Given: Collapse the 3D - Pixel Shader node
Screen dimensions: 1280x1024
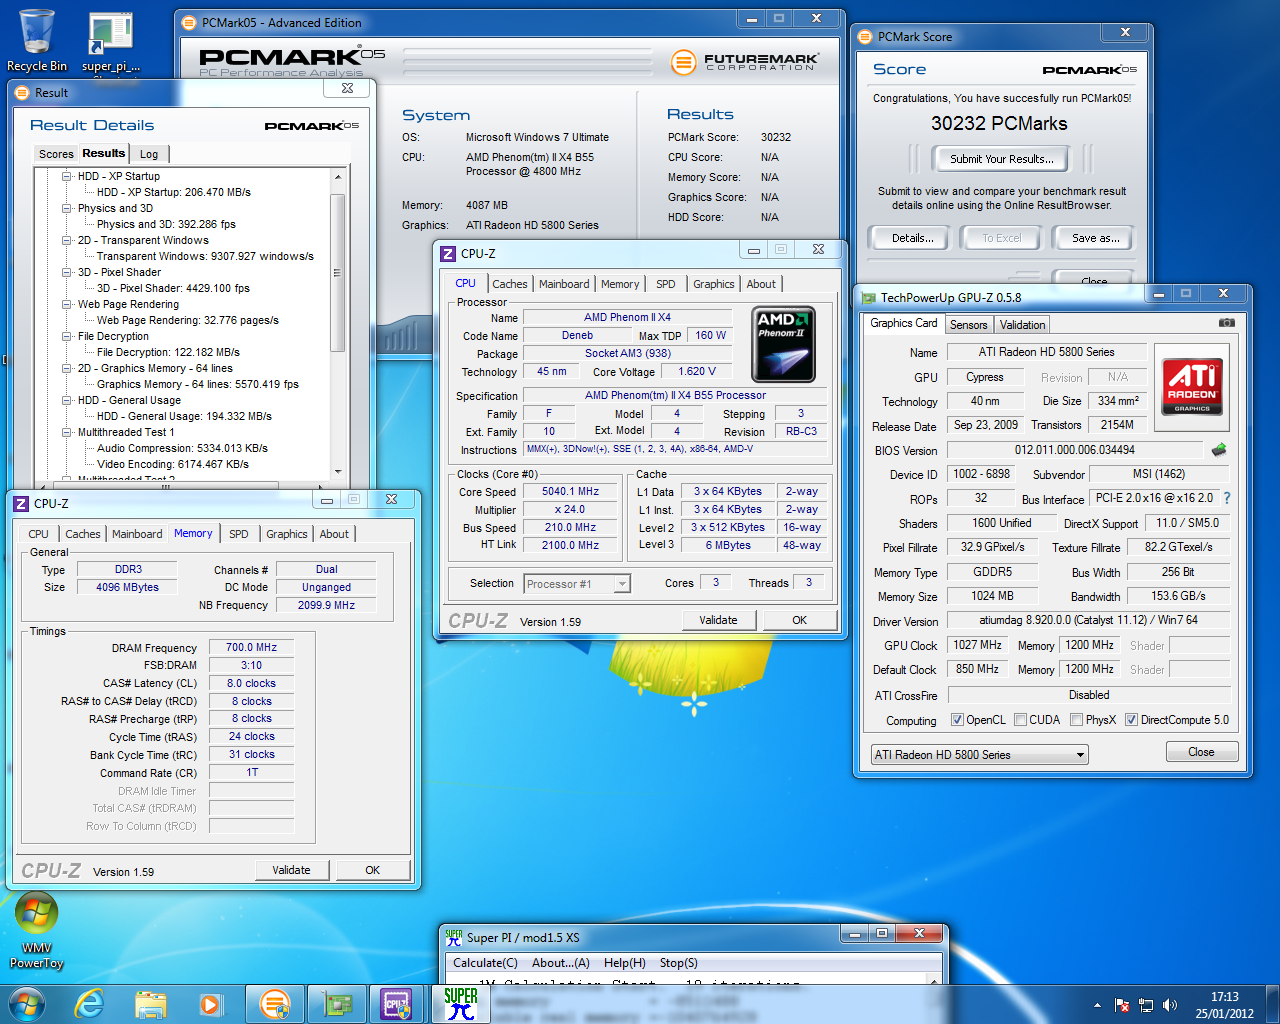Looking at the screenshot, I should point(67,272).
